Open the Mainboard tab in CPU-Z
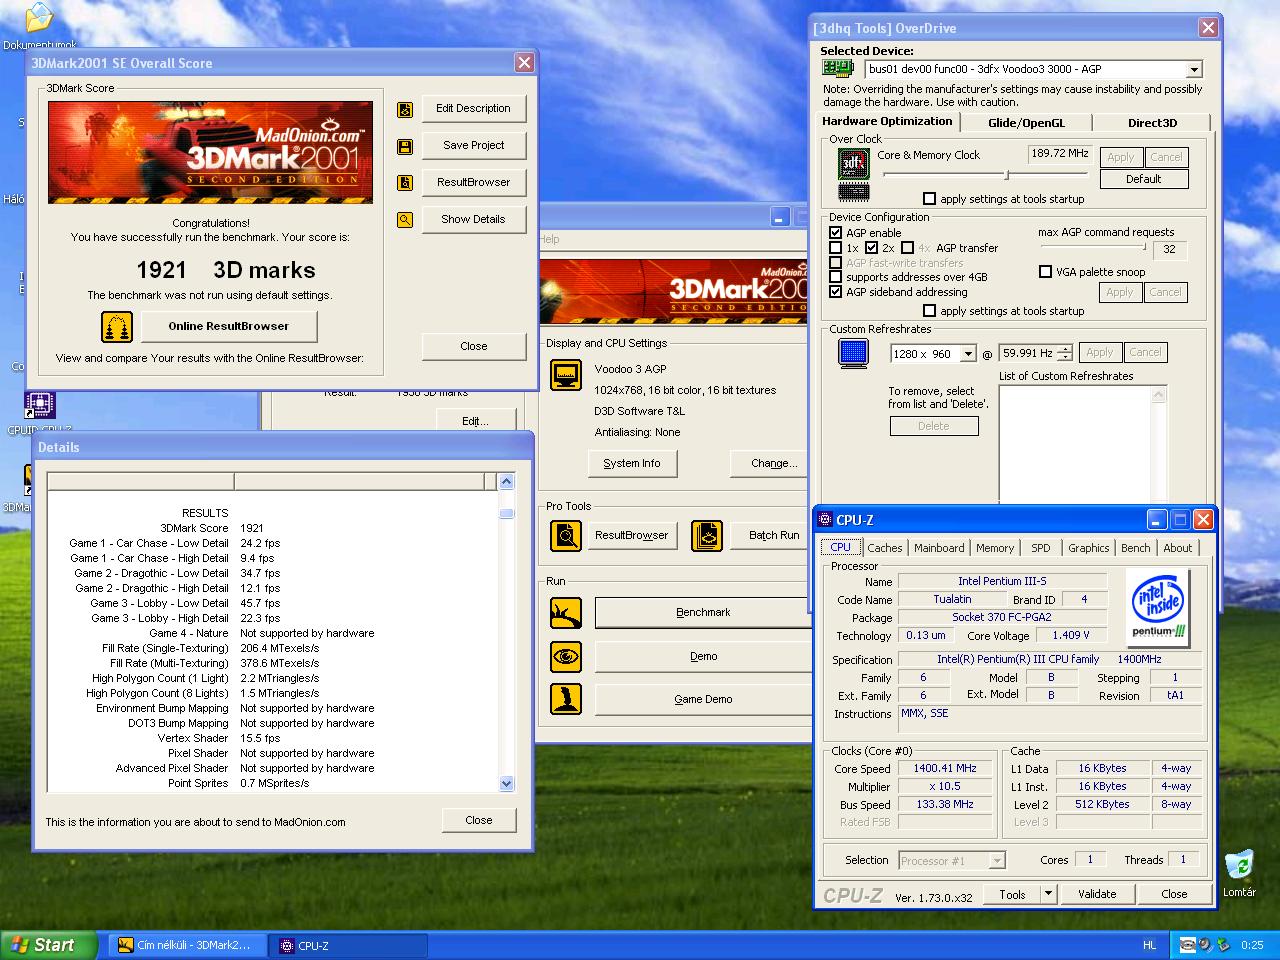 click(939, 548)
